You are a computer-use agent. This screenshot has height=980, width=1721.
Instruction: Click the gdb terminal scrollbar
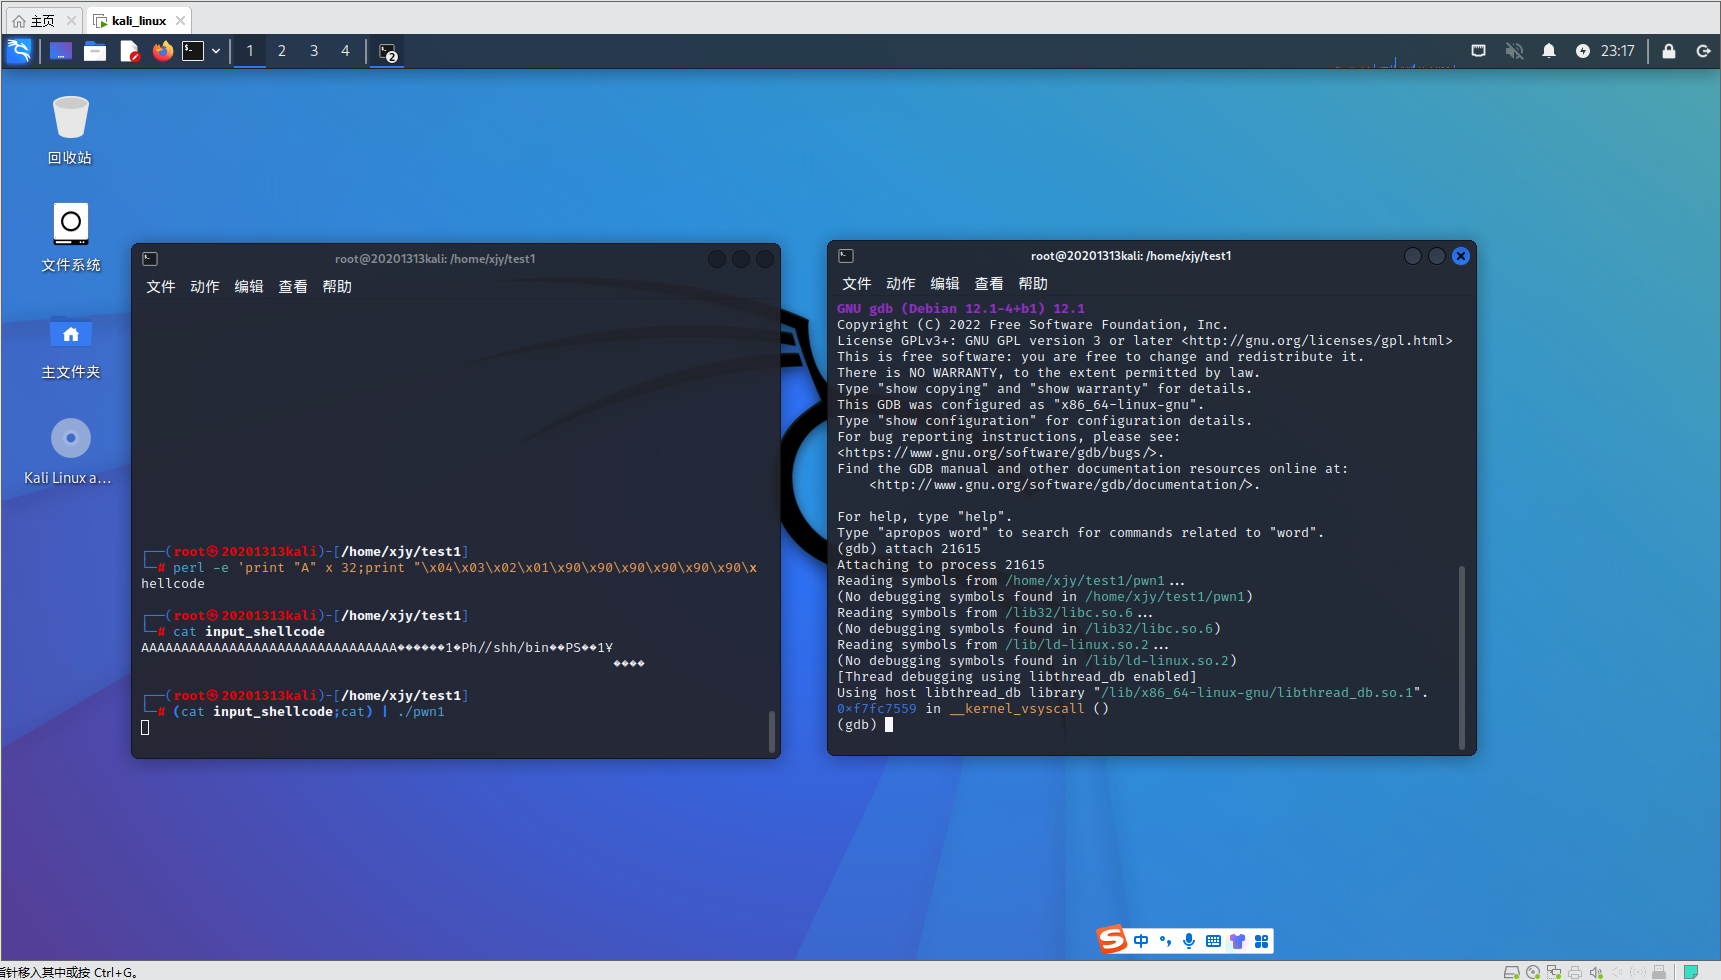1462,657
